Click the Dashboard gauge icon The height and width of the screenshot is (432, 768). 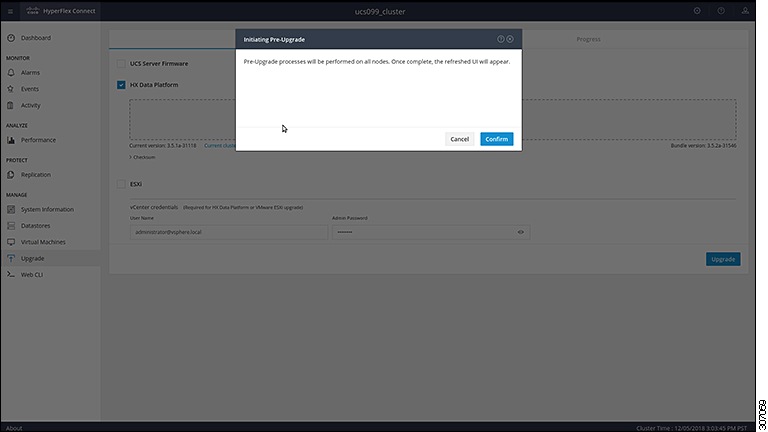11,38
